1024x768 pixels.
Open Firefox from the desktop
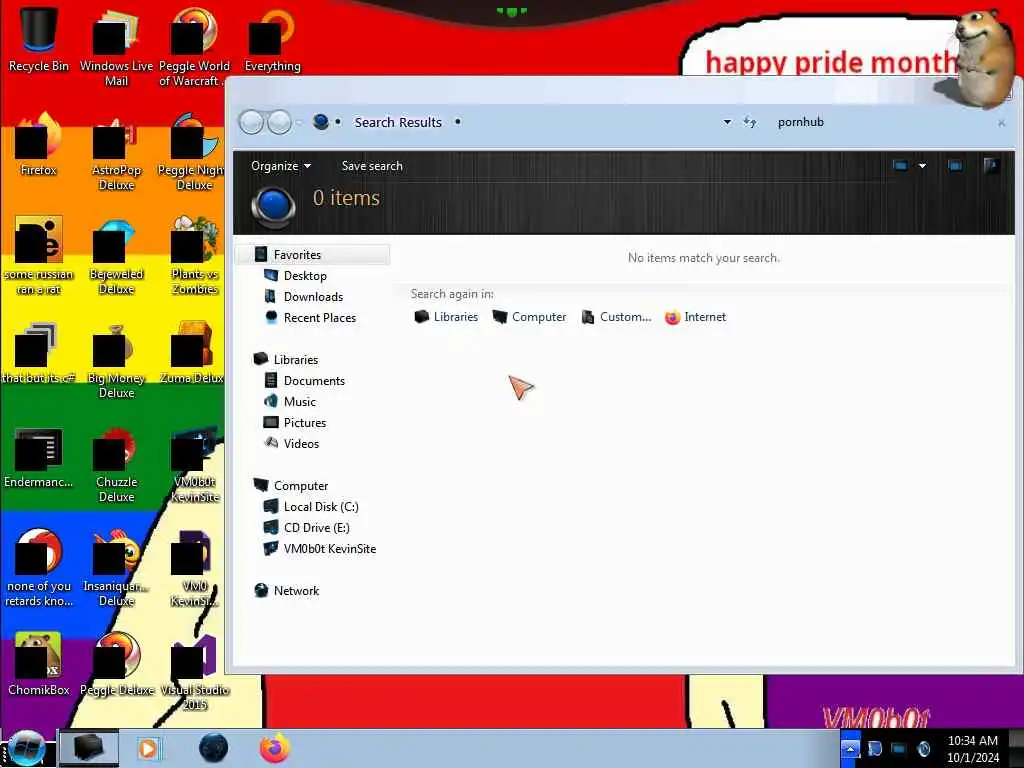[39, 145]
